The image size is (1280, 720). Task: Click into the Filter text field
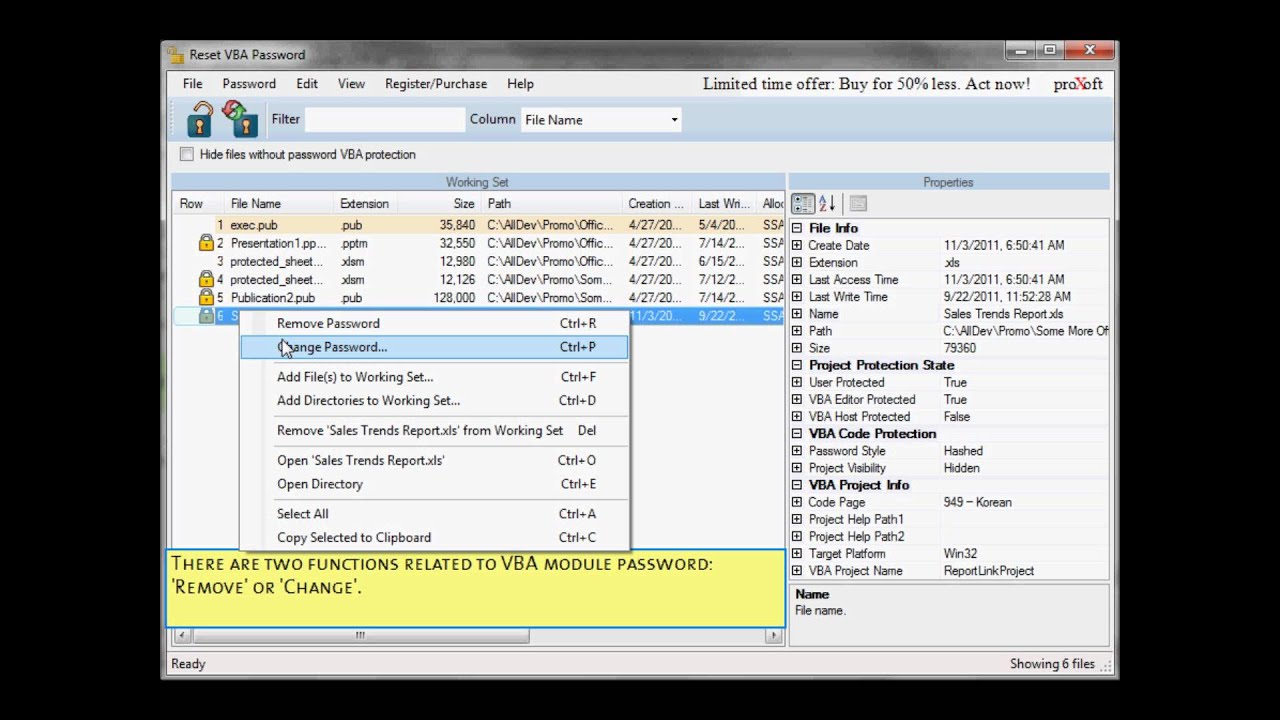[x=384, y=120]
